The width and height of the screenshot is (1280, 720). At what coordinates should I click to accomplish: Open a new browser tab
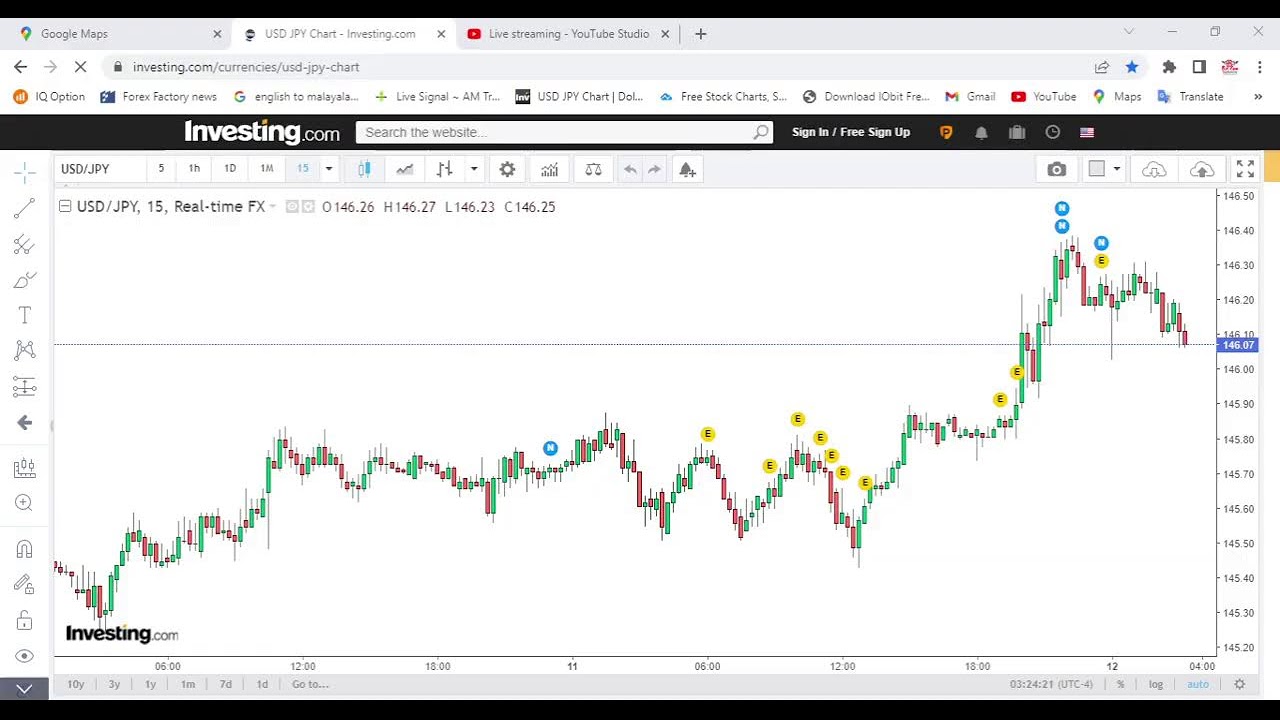[701, 34]
